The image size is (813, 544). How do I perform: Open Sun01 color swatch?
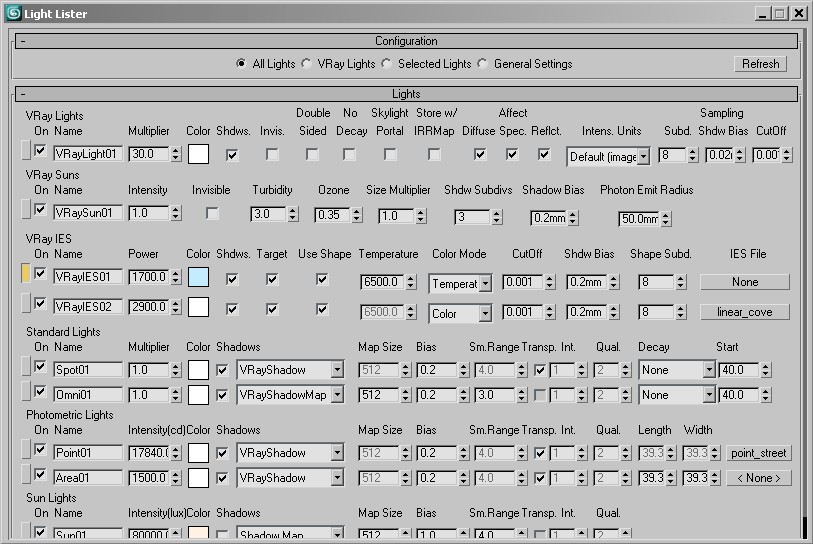click(198, 534)
